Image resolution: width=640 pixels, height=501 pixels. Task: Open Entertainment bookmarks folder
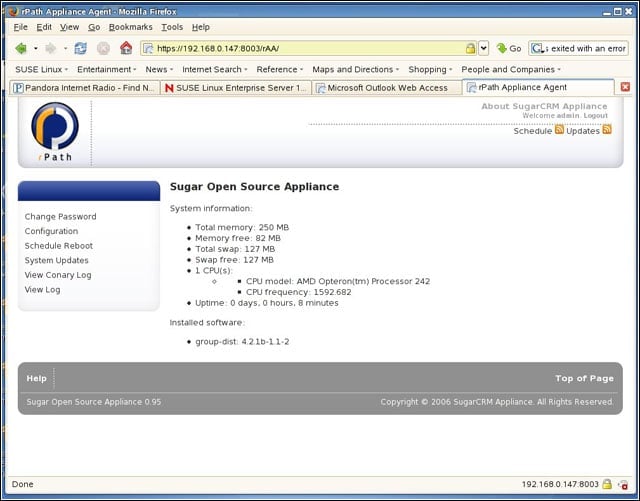[107, 69]
